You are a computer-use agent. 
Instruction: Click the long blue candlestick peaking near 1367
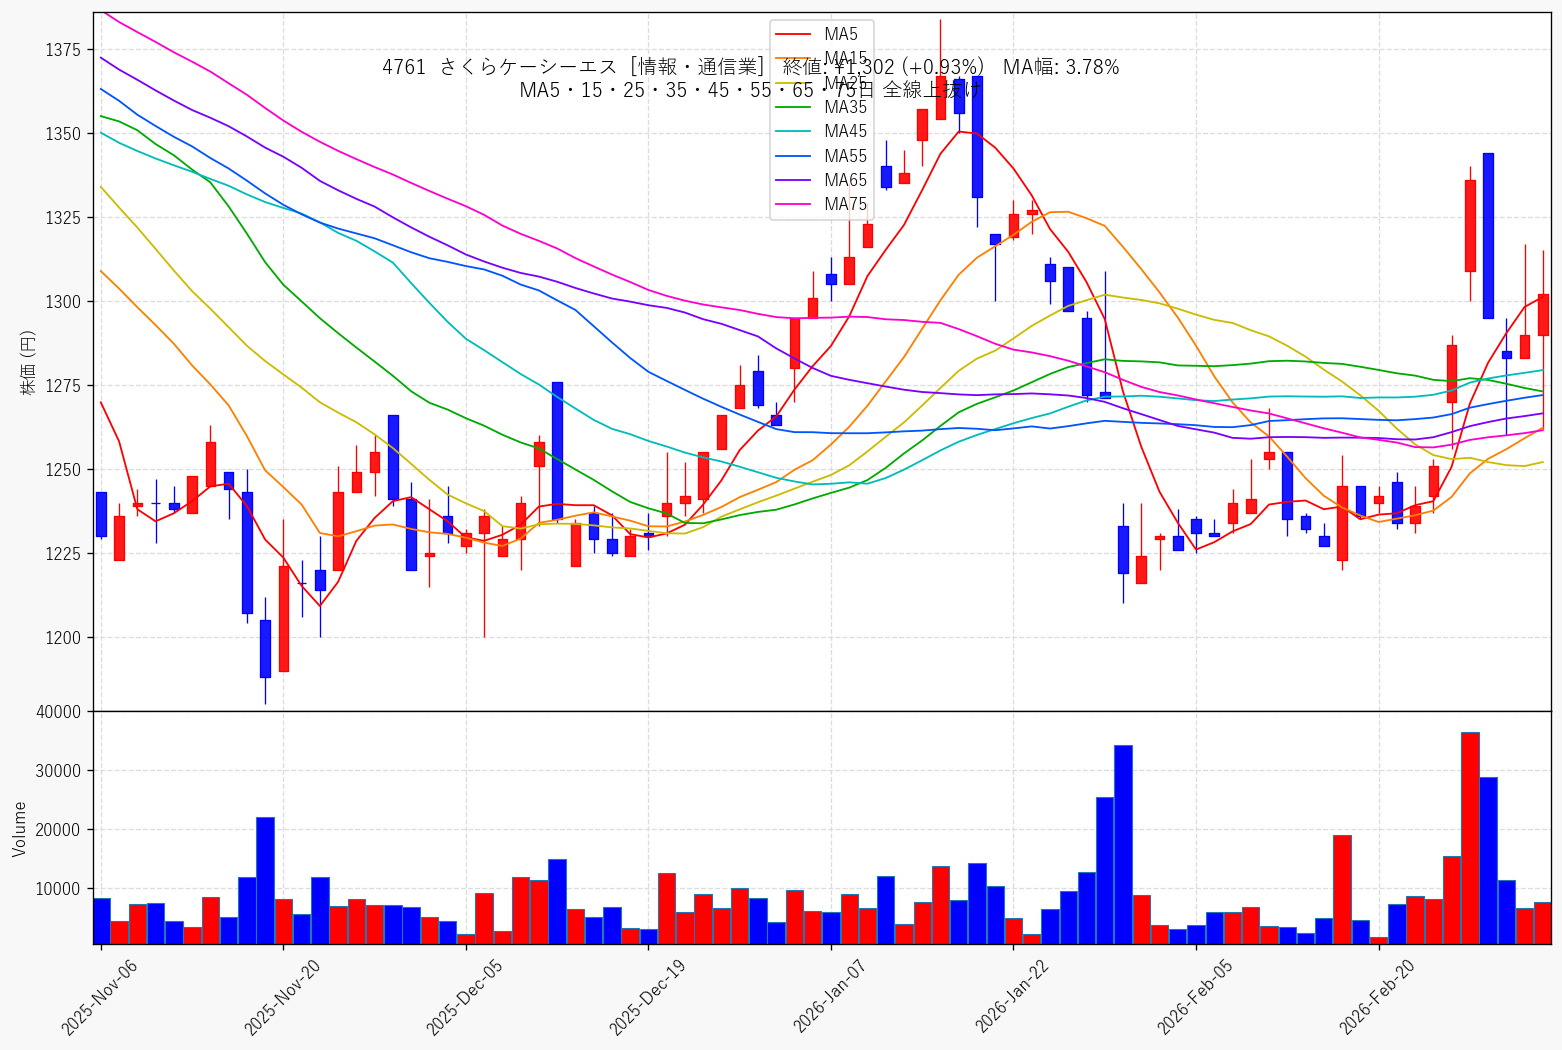pyautogui.click(x=977, y=137)
